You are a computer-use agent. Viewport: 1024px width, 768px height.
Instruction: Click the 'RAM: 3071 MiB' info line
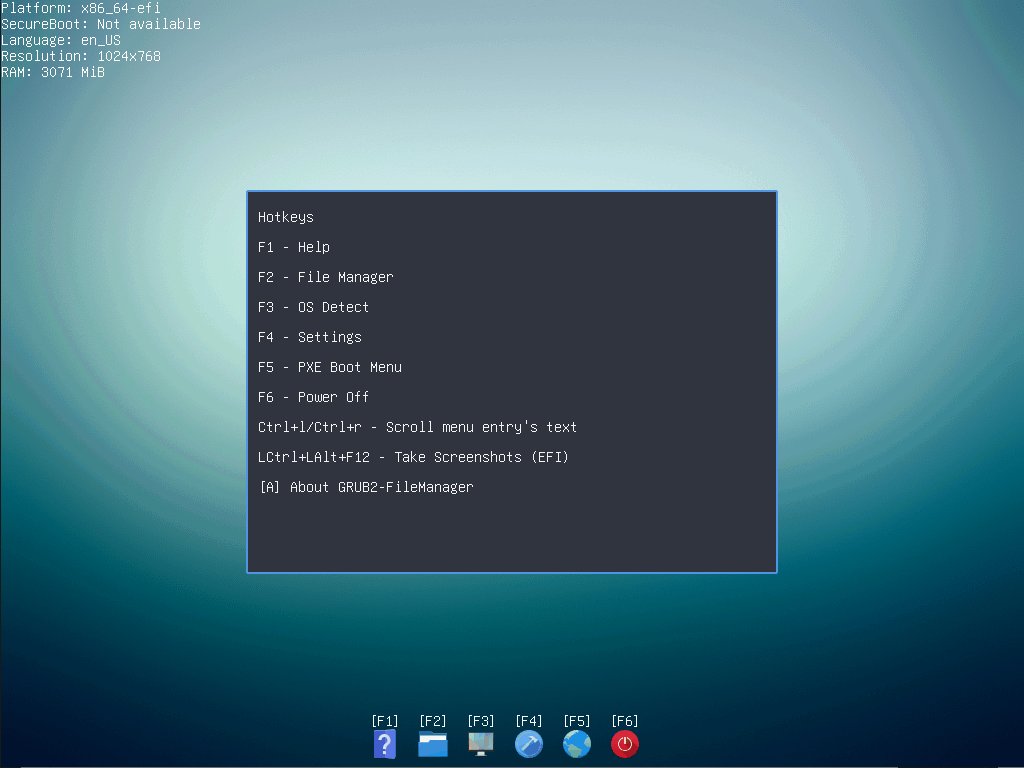click(53, 72)
